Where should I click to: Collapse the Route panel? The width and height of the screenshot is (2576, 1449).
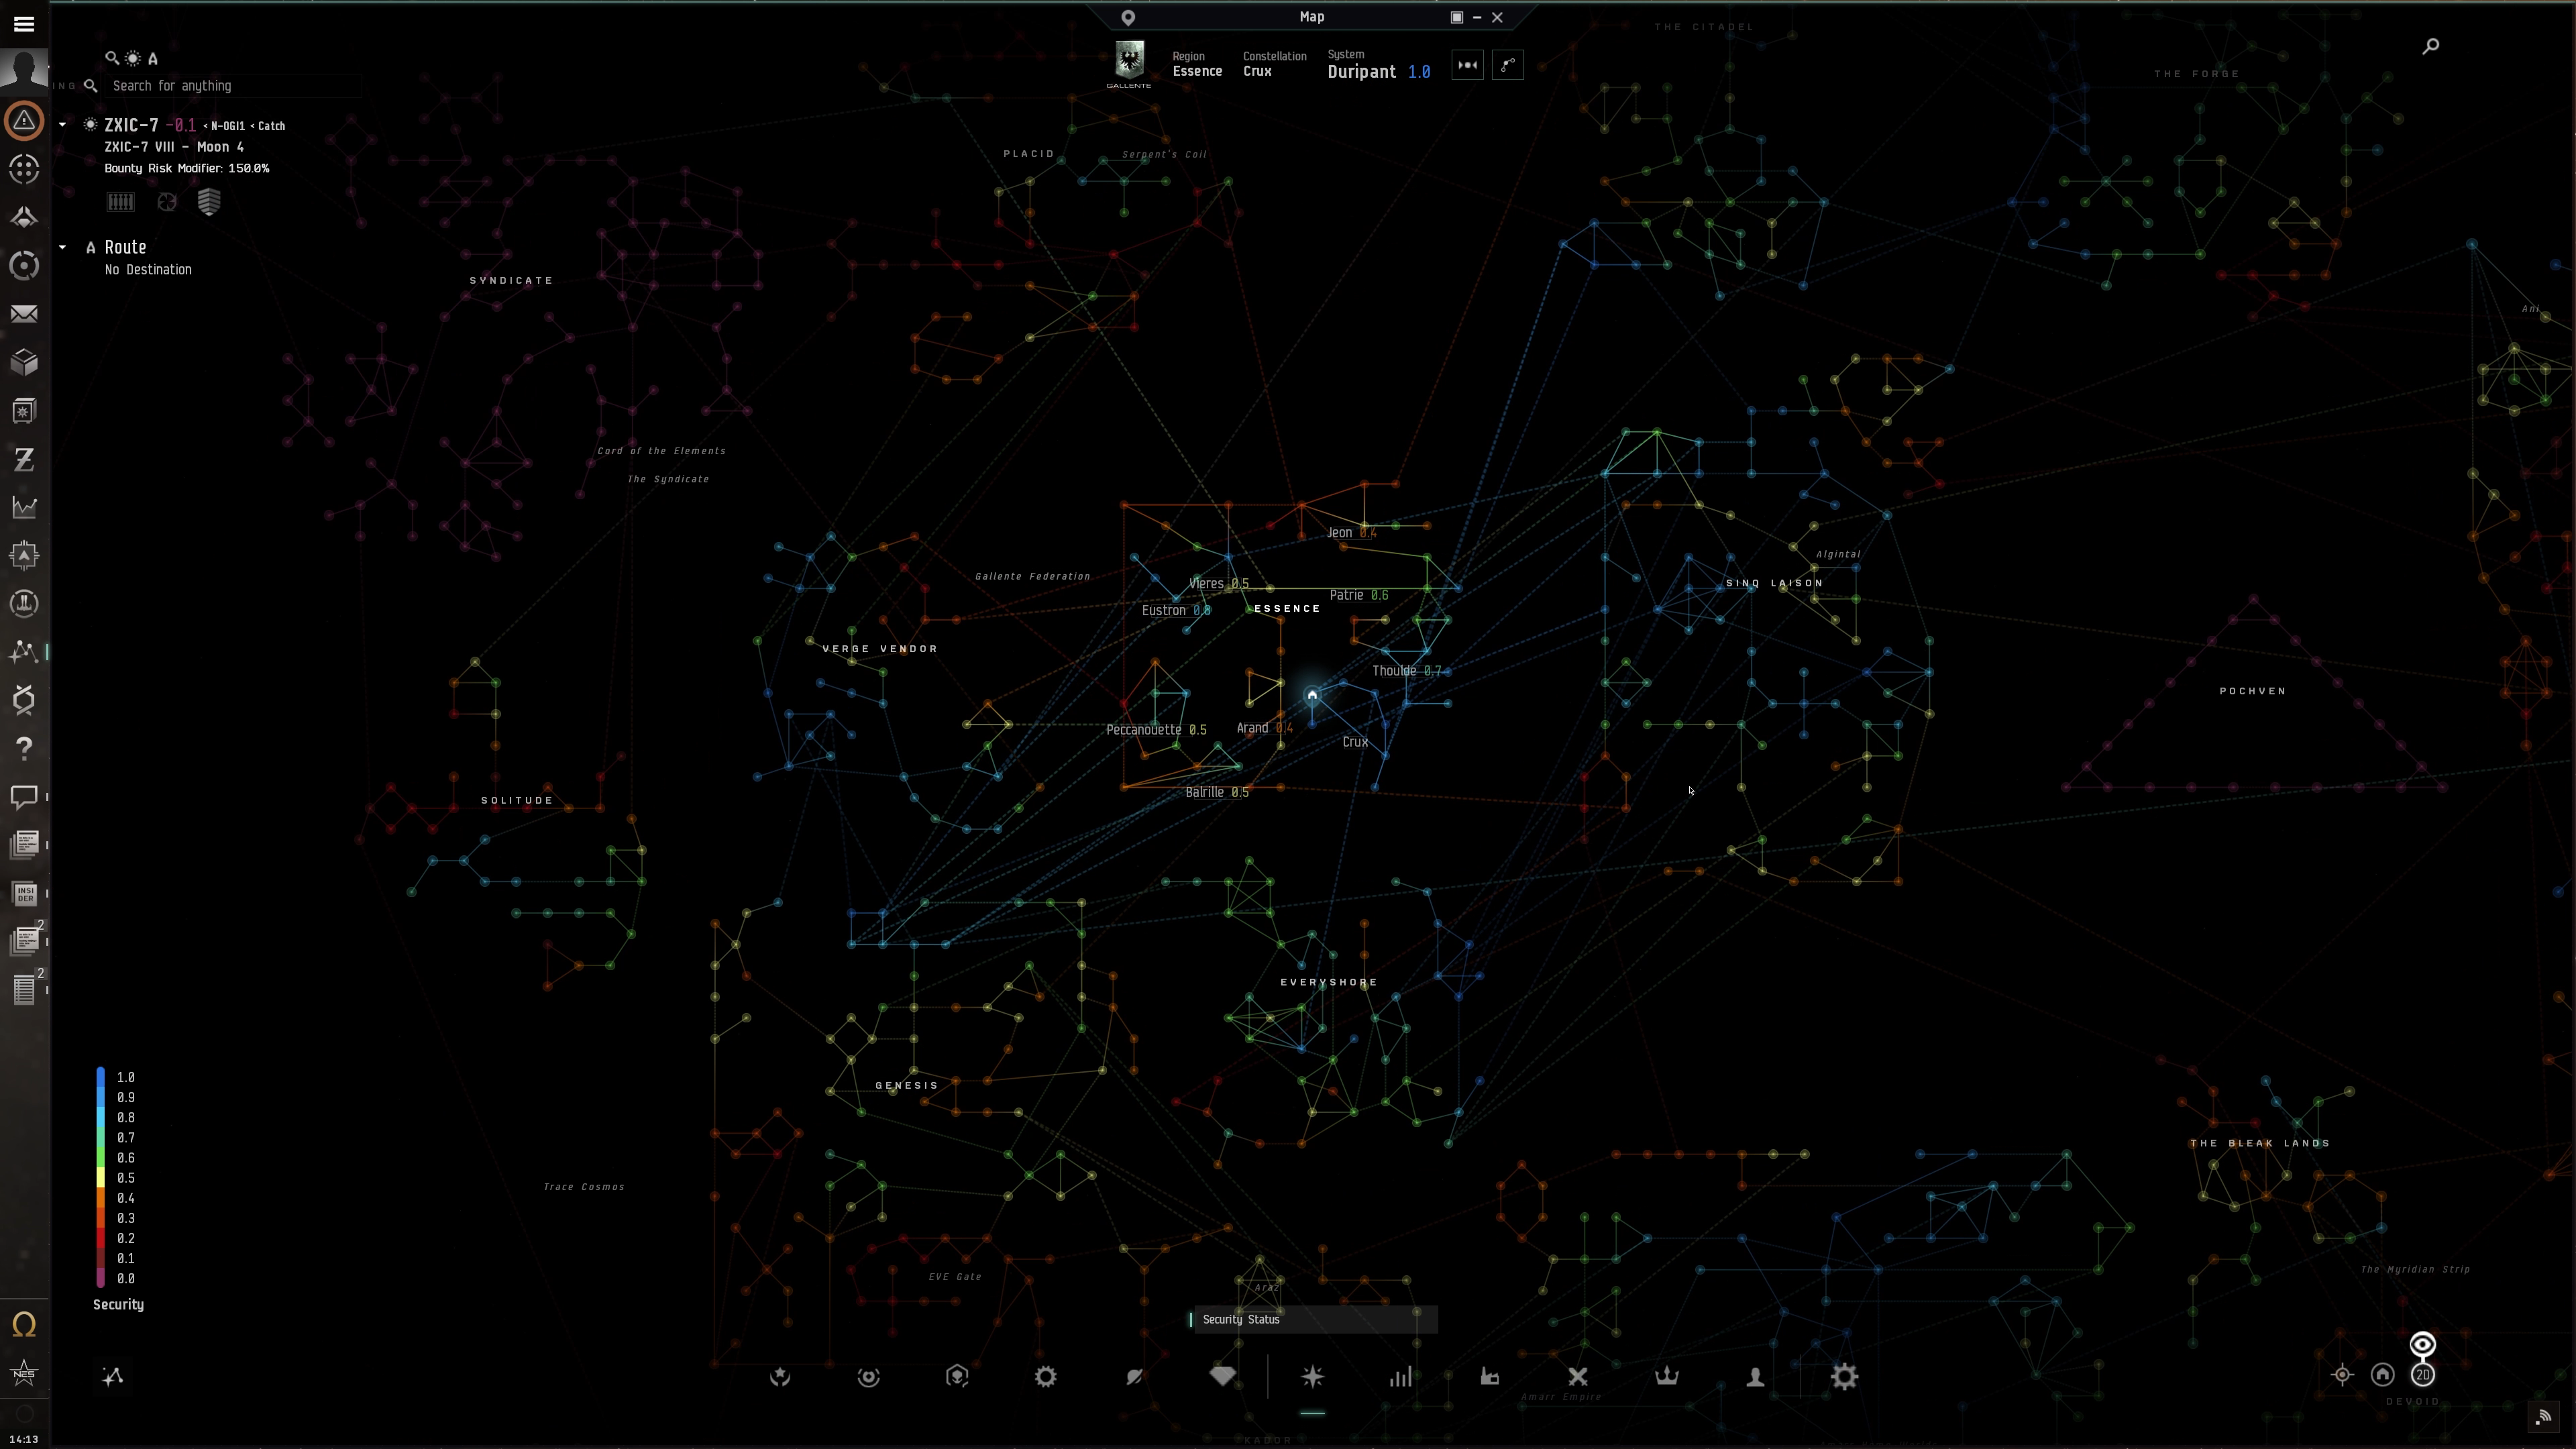63,247
